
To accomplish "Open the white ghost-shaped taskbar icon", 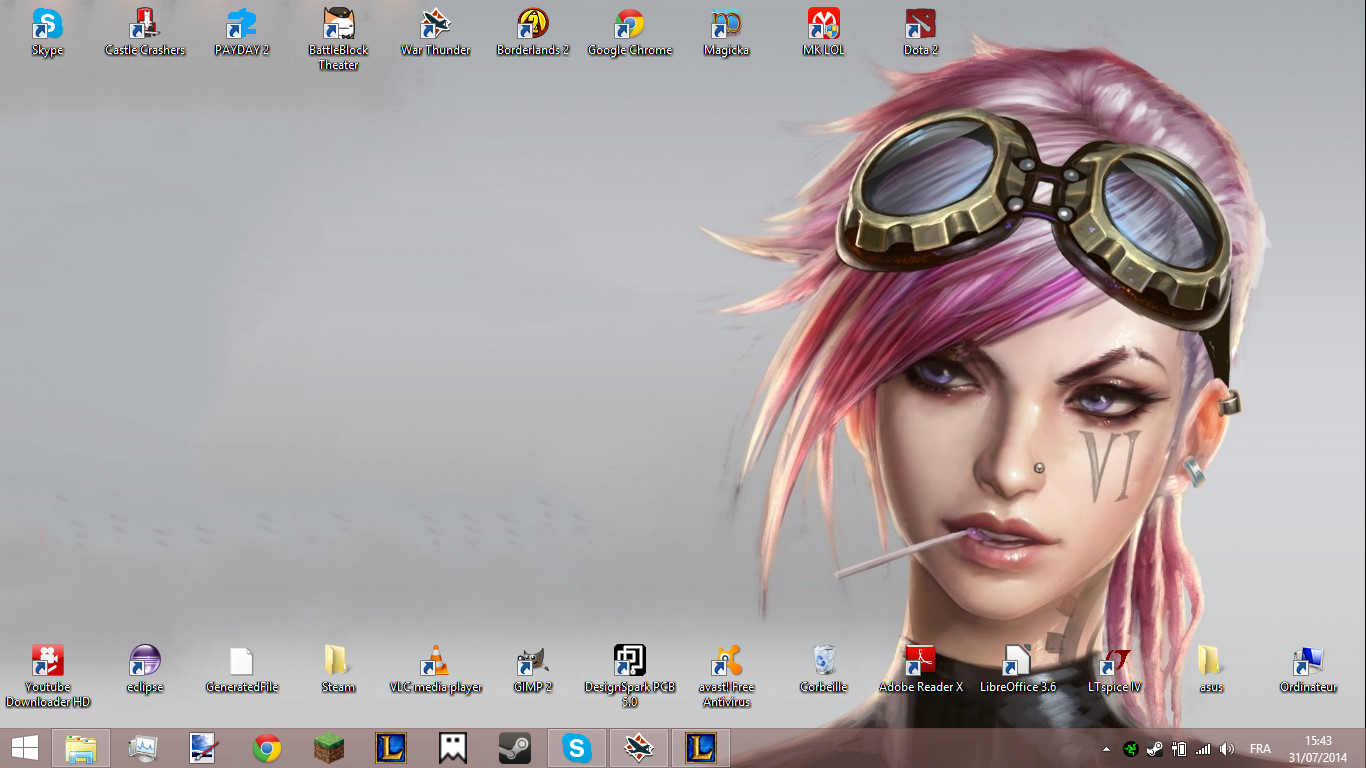I will coord(452,747).
